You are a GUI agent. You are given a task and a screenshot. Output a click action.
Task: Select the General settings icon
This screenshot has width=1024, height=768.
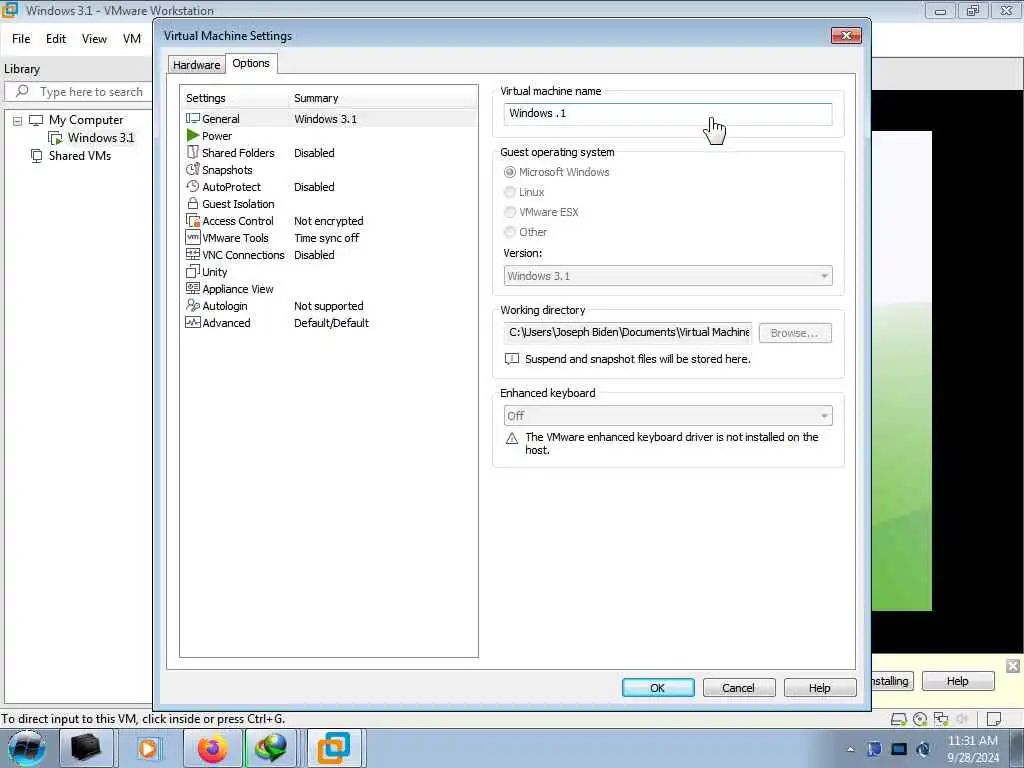coord(193,118)
